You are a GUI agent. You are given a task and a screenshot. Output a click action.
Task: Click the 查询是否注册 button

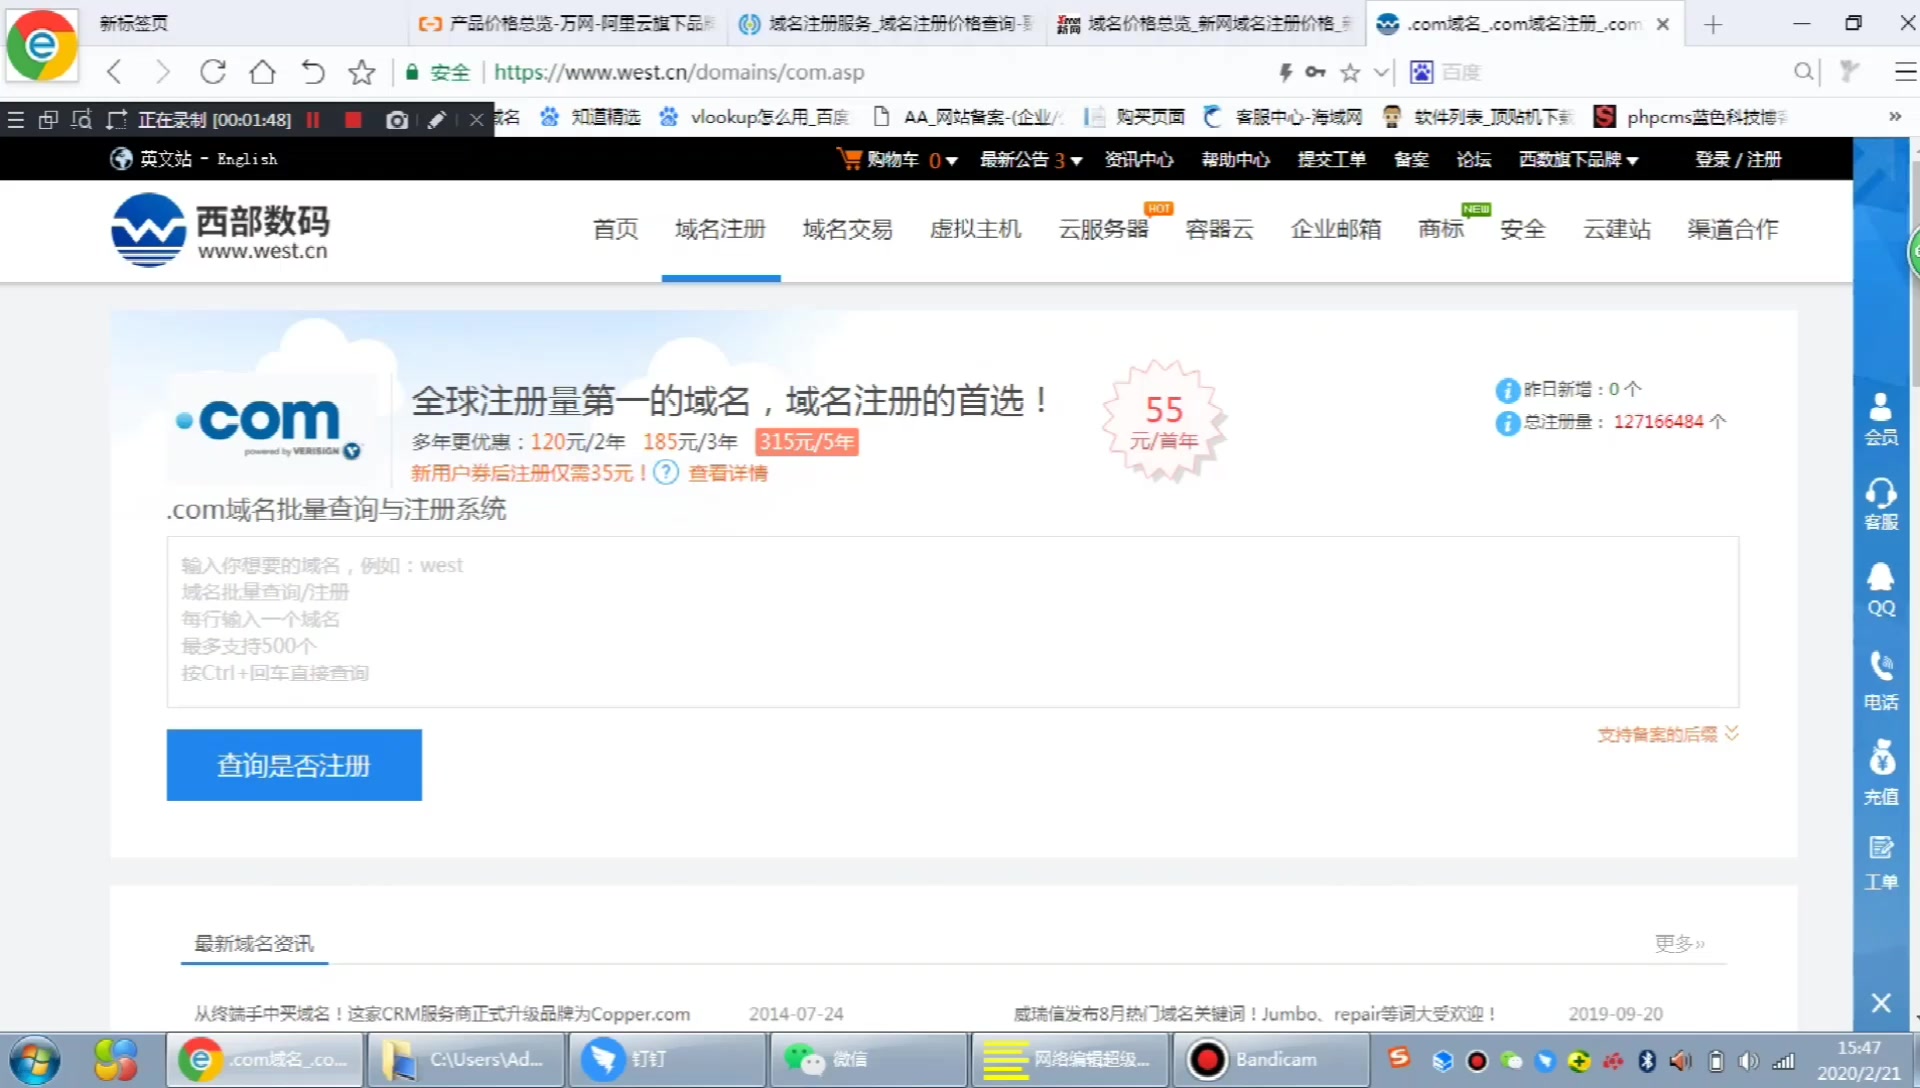[x=294, y=765]
